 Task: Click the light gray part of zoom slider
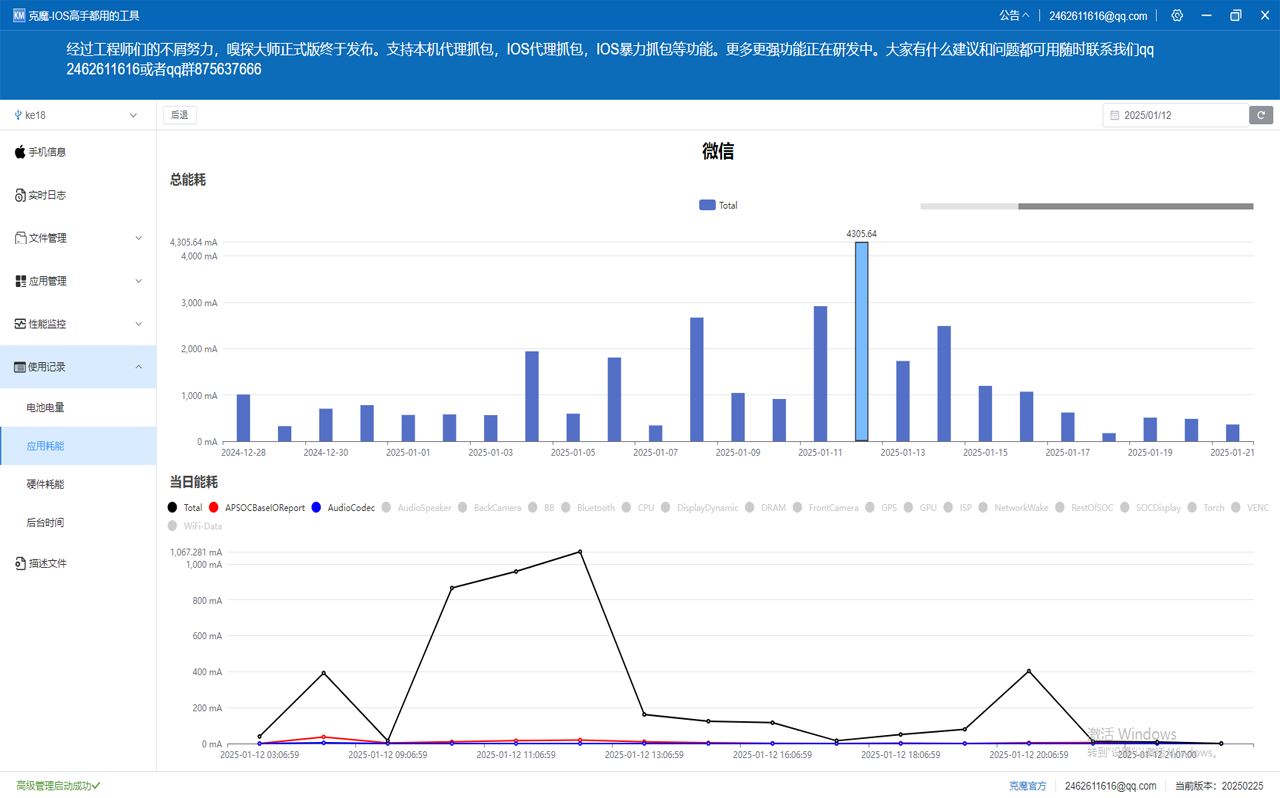(x=969, y=206)
